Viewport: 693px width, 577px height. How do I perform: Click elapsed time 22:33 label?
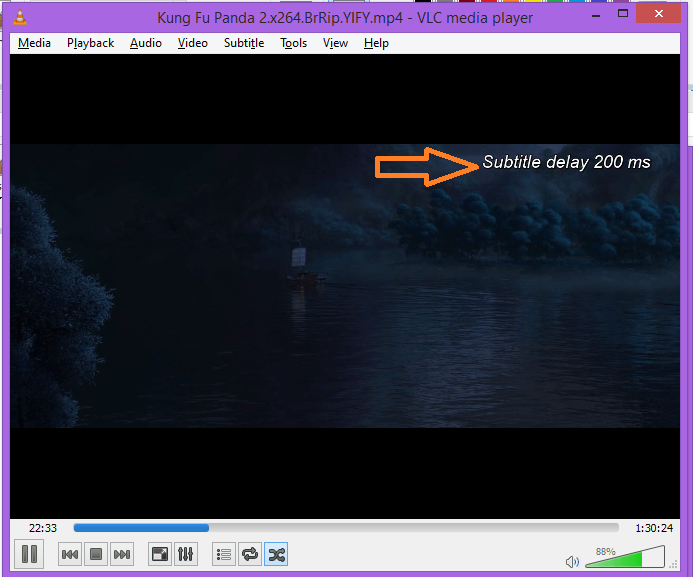tap(43, 528)
